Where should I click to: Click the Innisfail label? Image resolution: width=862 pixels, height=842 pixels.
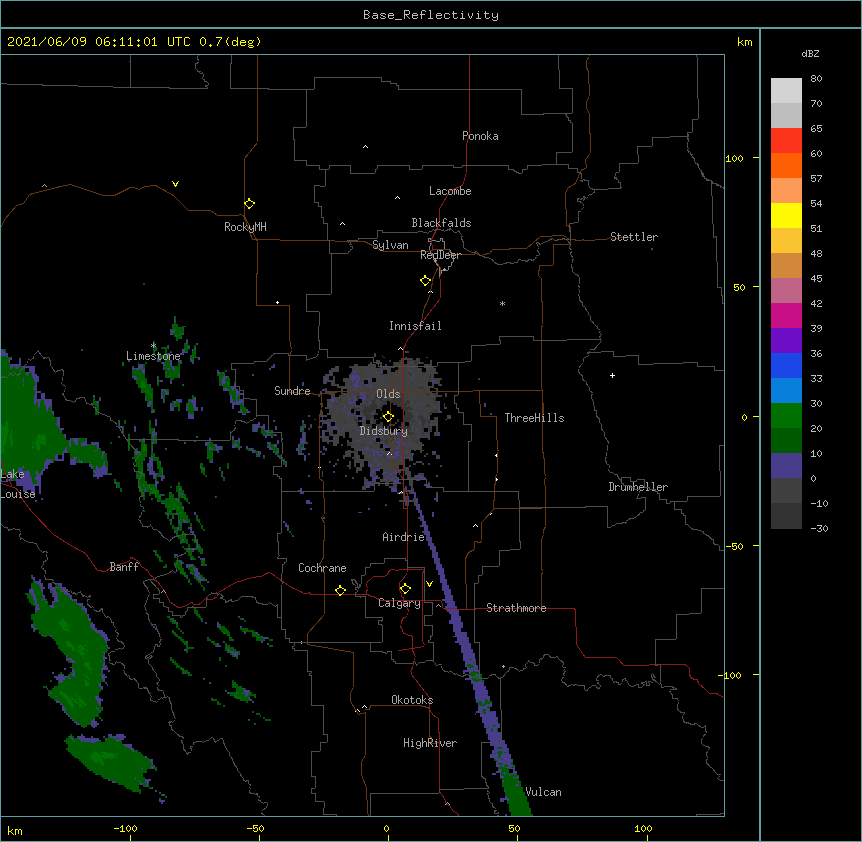coord(415,326)
